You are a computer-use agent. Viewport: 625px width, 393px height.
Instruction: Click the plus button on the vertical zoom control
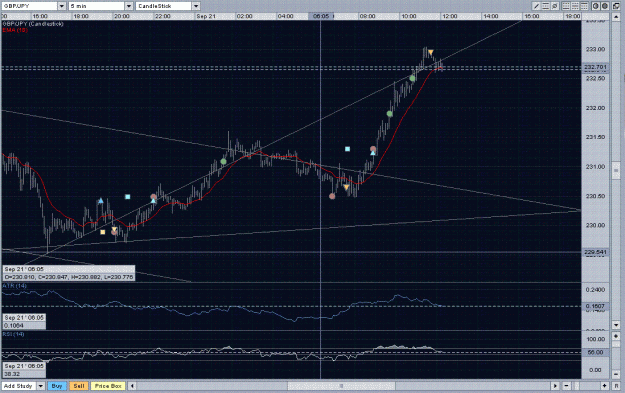point(616,336)
